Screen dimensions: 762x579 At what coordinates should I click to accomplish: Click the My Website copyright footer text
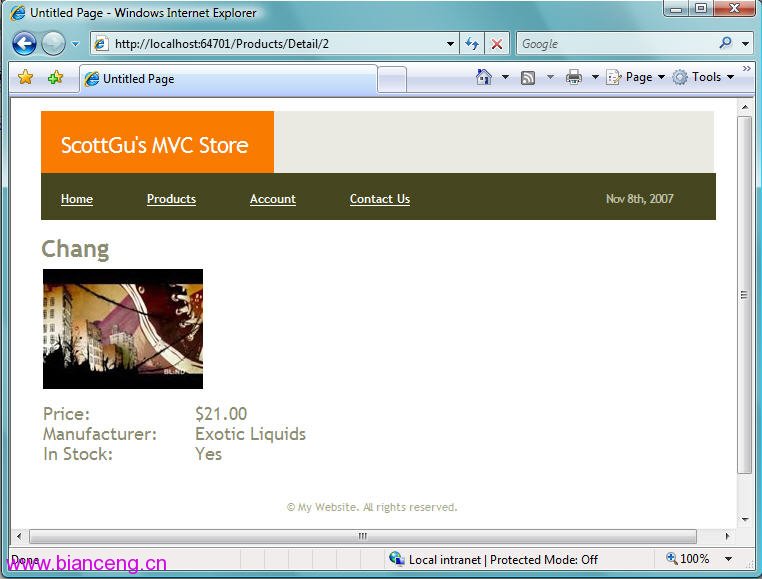click(x=372, y=507)
